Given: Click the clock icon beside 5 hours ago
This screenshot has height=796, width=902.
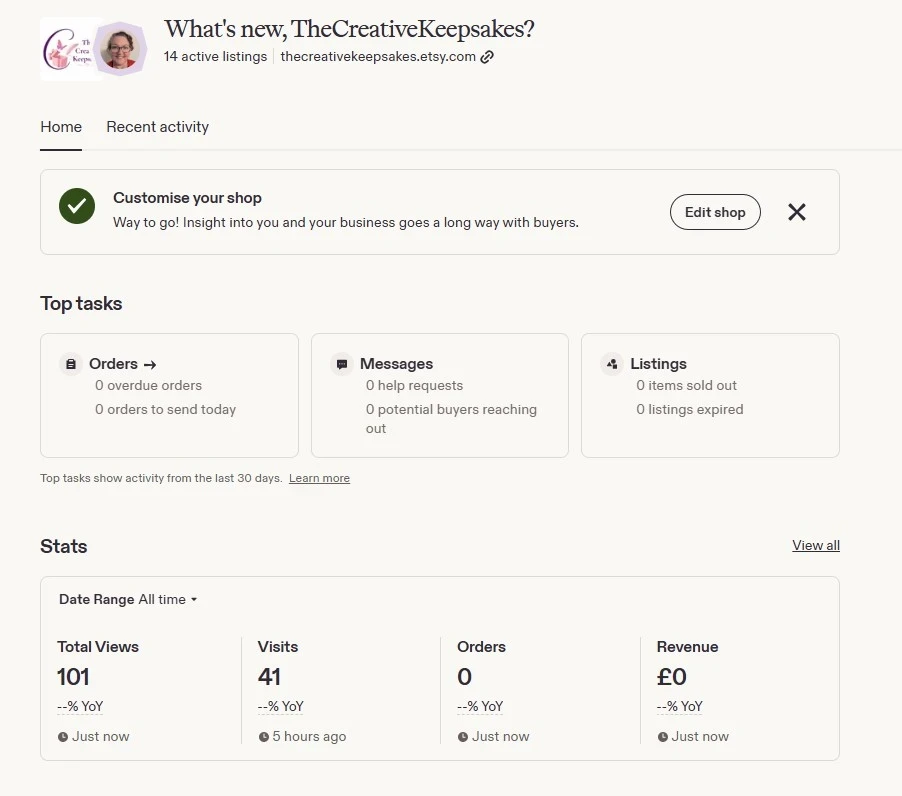Looking at the screenshot, I should 263,737.
